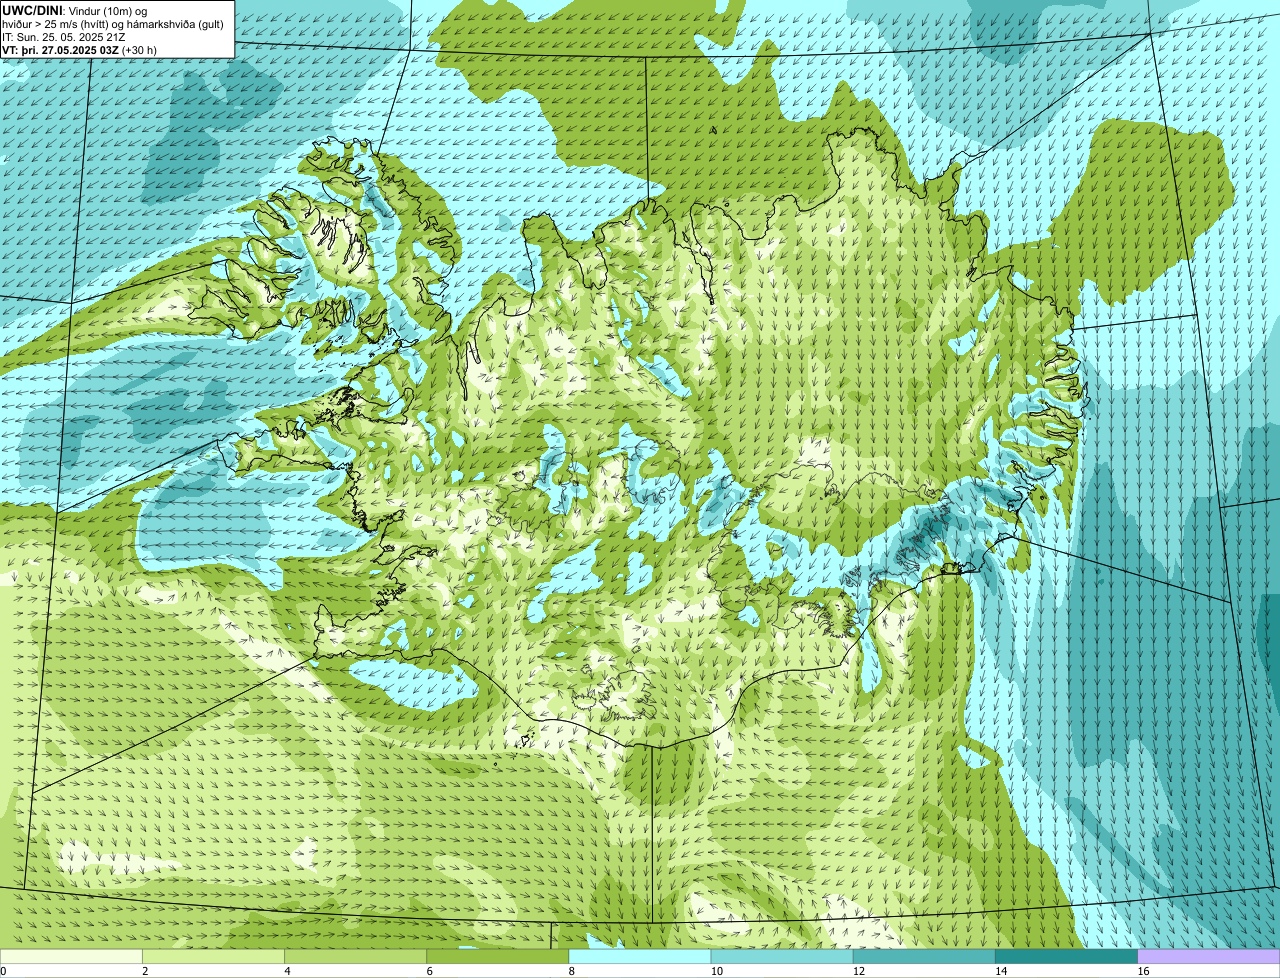Viewport: 1280px width, 978px height.
Task: Click the legend scale label "12"
Action: click(x=858, y=971)
